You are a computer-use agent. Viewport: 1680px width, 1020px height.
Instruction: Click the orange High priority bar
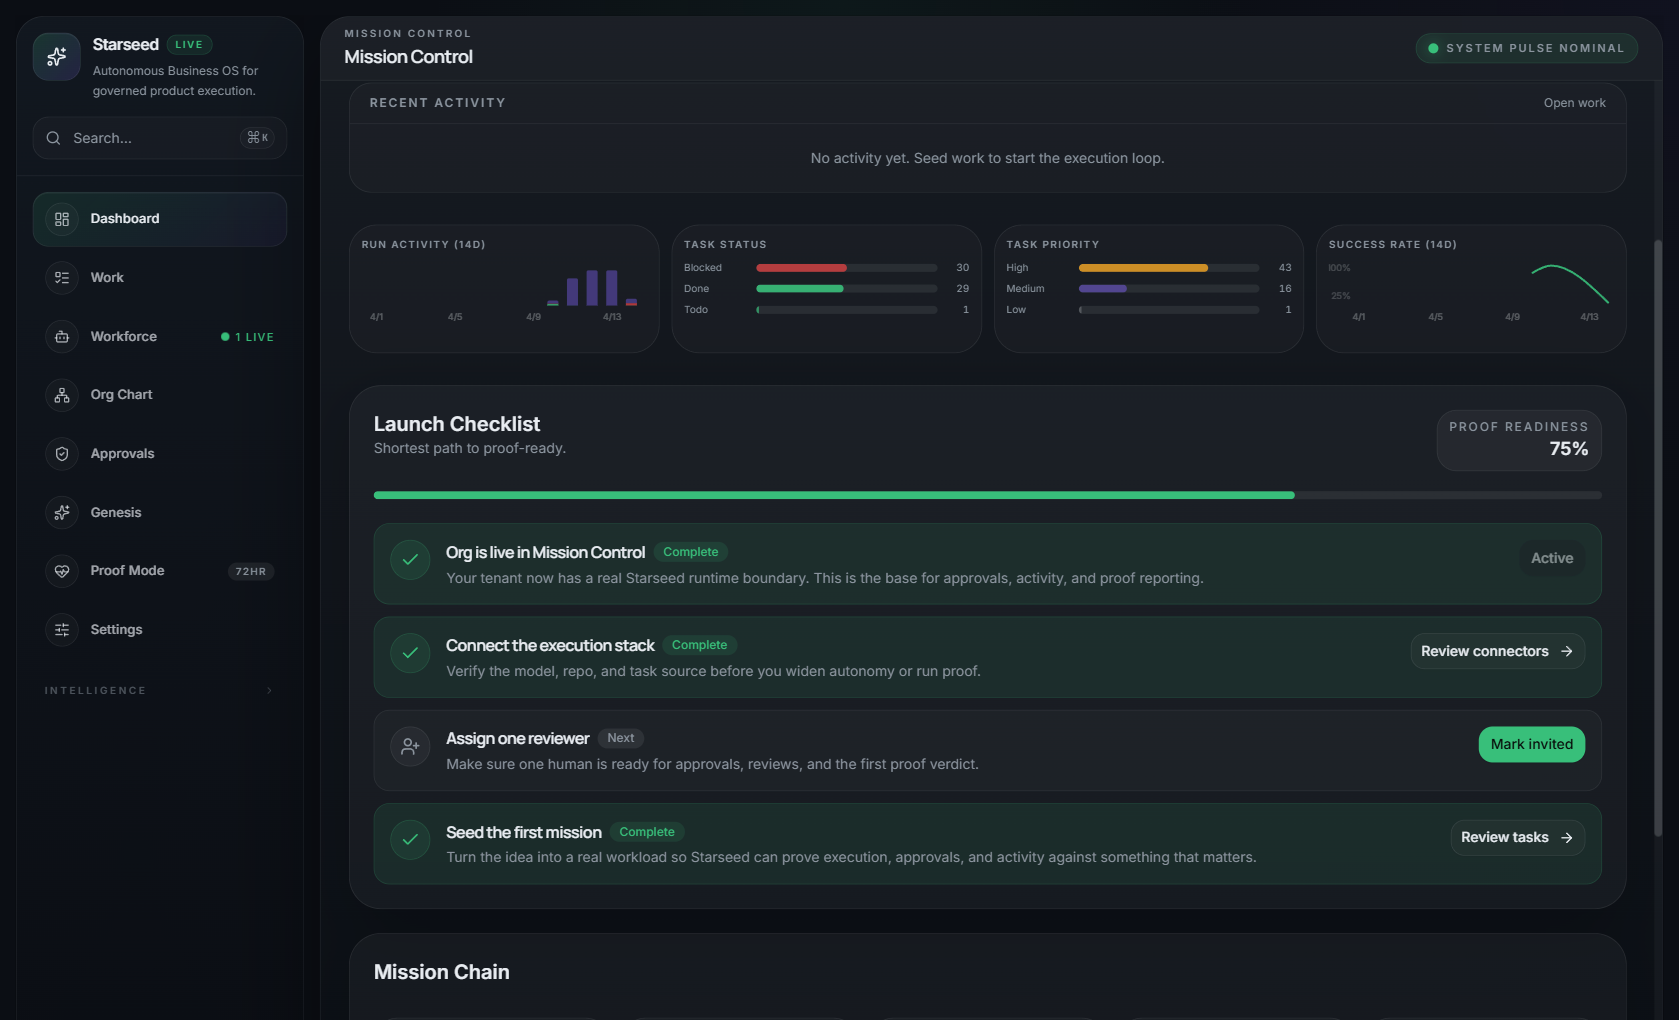tap(1143, 268)
